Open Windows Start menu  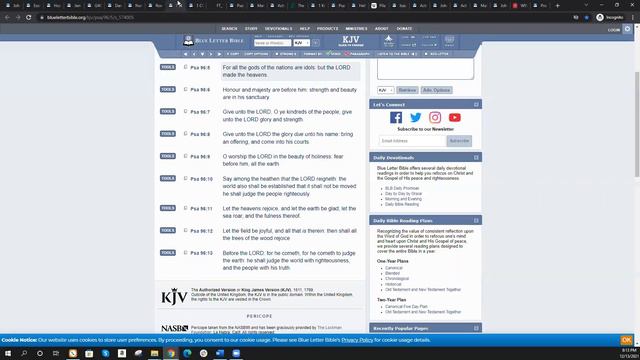pos(8,353)
